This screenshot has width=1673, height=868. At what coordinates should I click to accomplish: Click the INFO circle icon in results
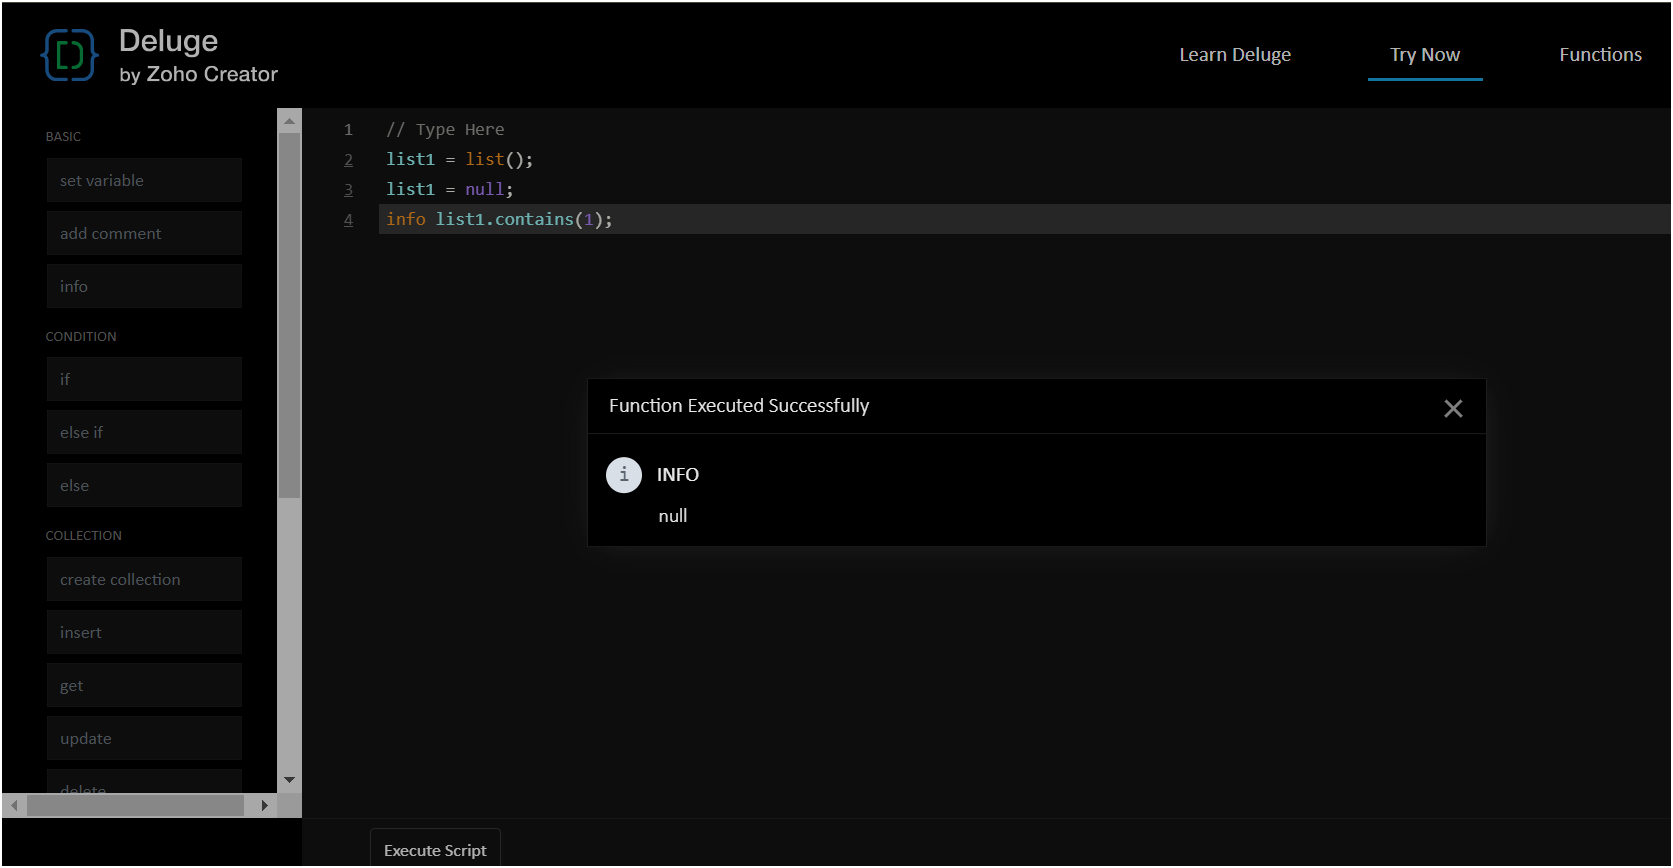click(624, 475)
